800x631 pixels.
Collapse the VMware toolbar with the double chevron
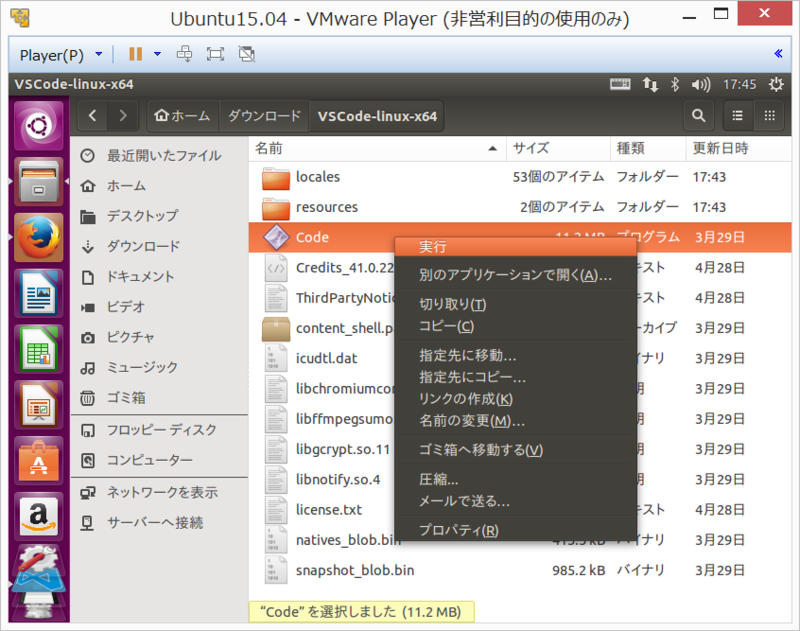[x=779, y=53]
